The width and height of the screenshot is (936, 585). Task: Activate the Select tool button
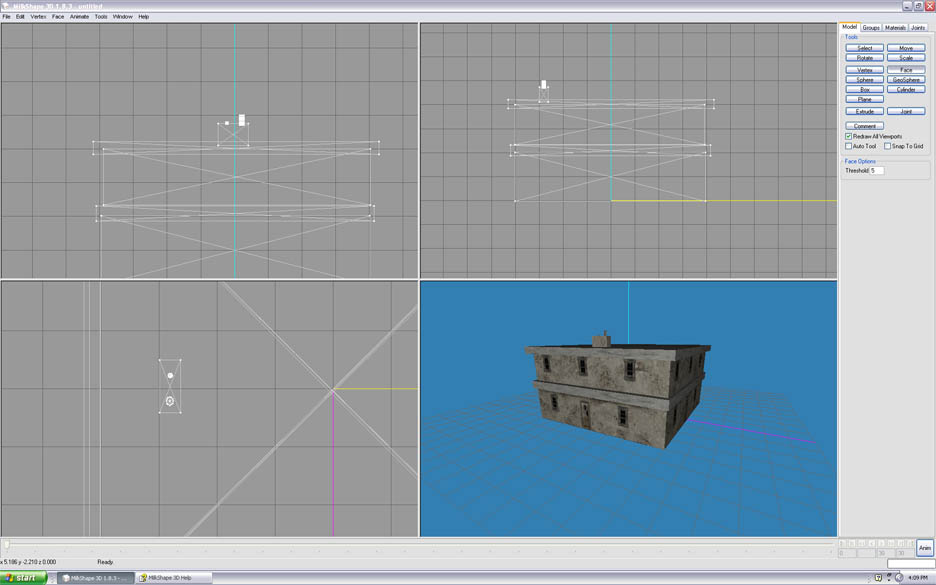(x=864, y=48)
